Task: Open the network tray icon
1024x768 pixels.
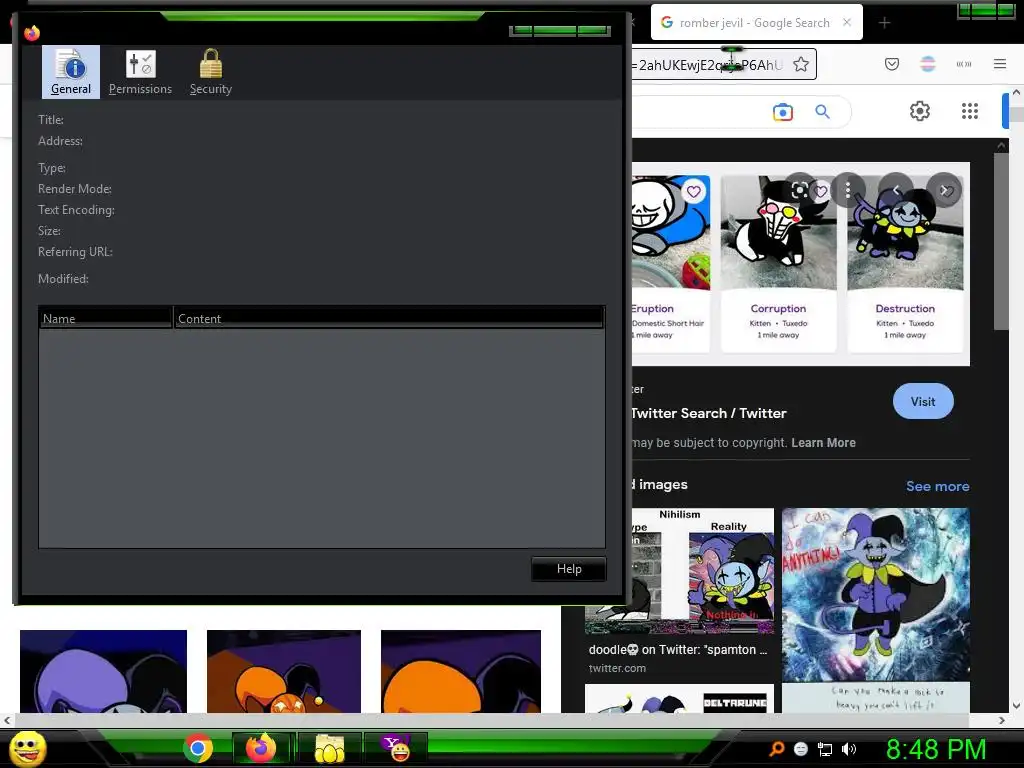Action: [x=825, y=749]
